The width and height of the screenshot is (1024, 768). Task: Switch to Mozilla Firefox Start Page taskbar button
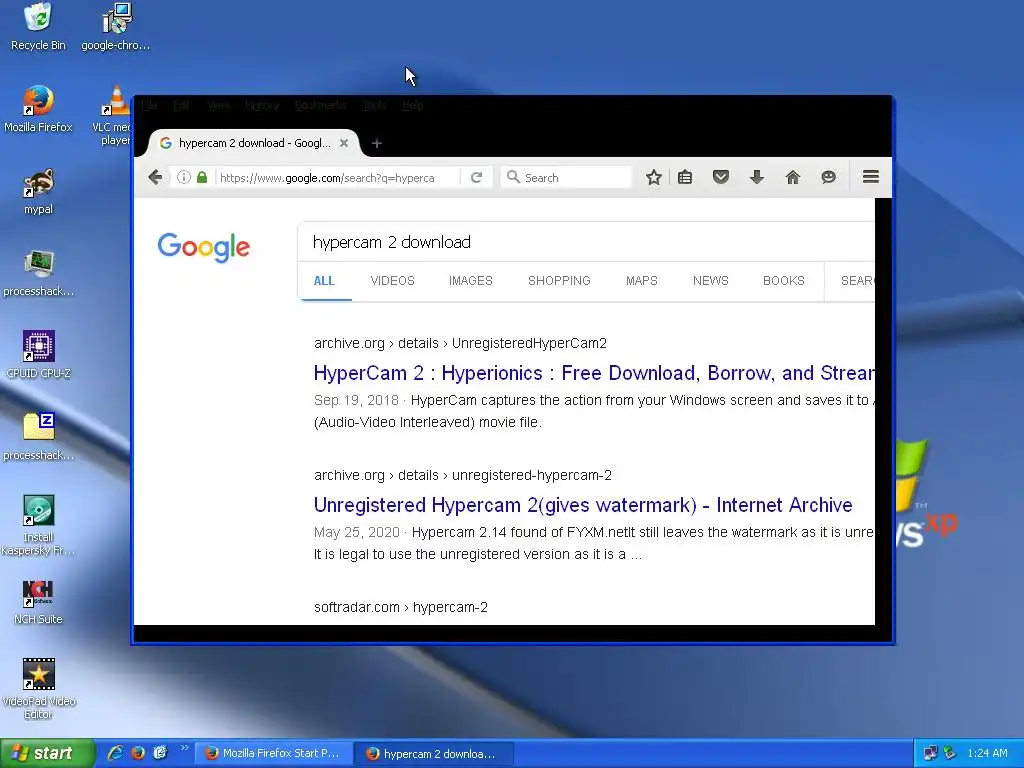click(274, 754)
